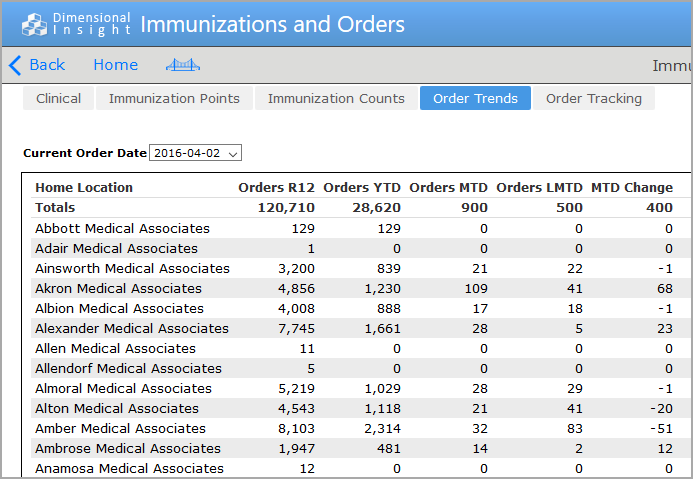Sort by the Home Location column header
The image size is (693, 479).
(x=84, y=187)
